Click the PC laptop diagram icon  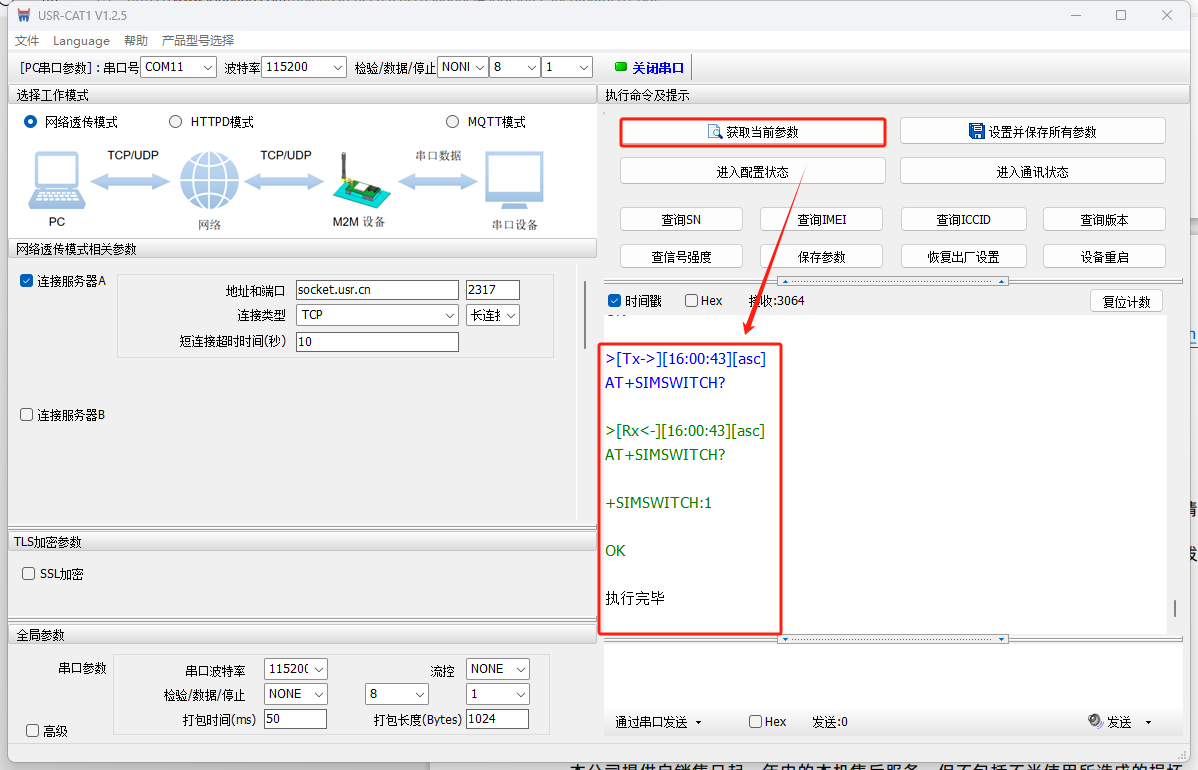[56, 182]
